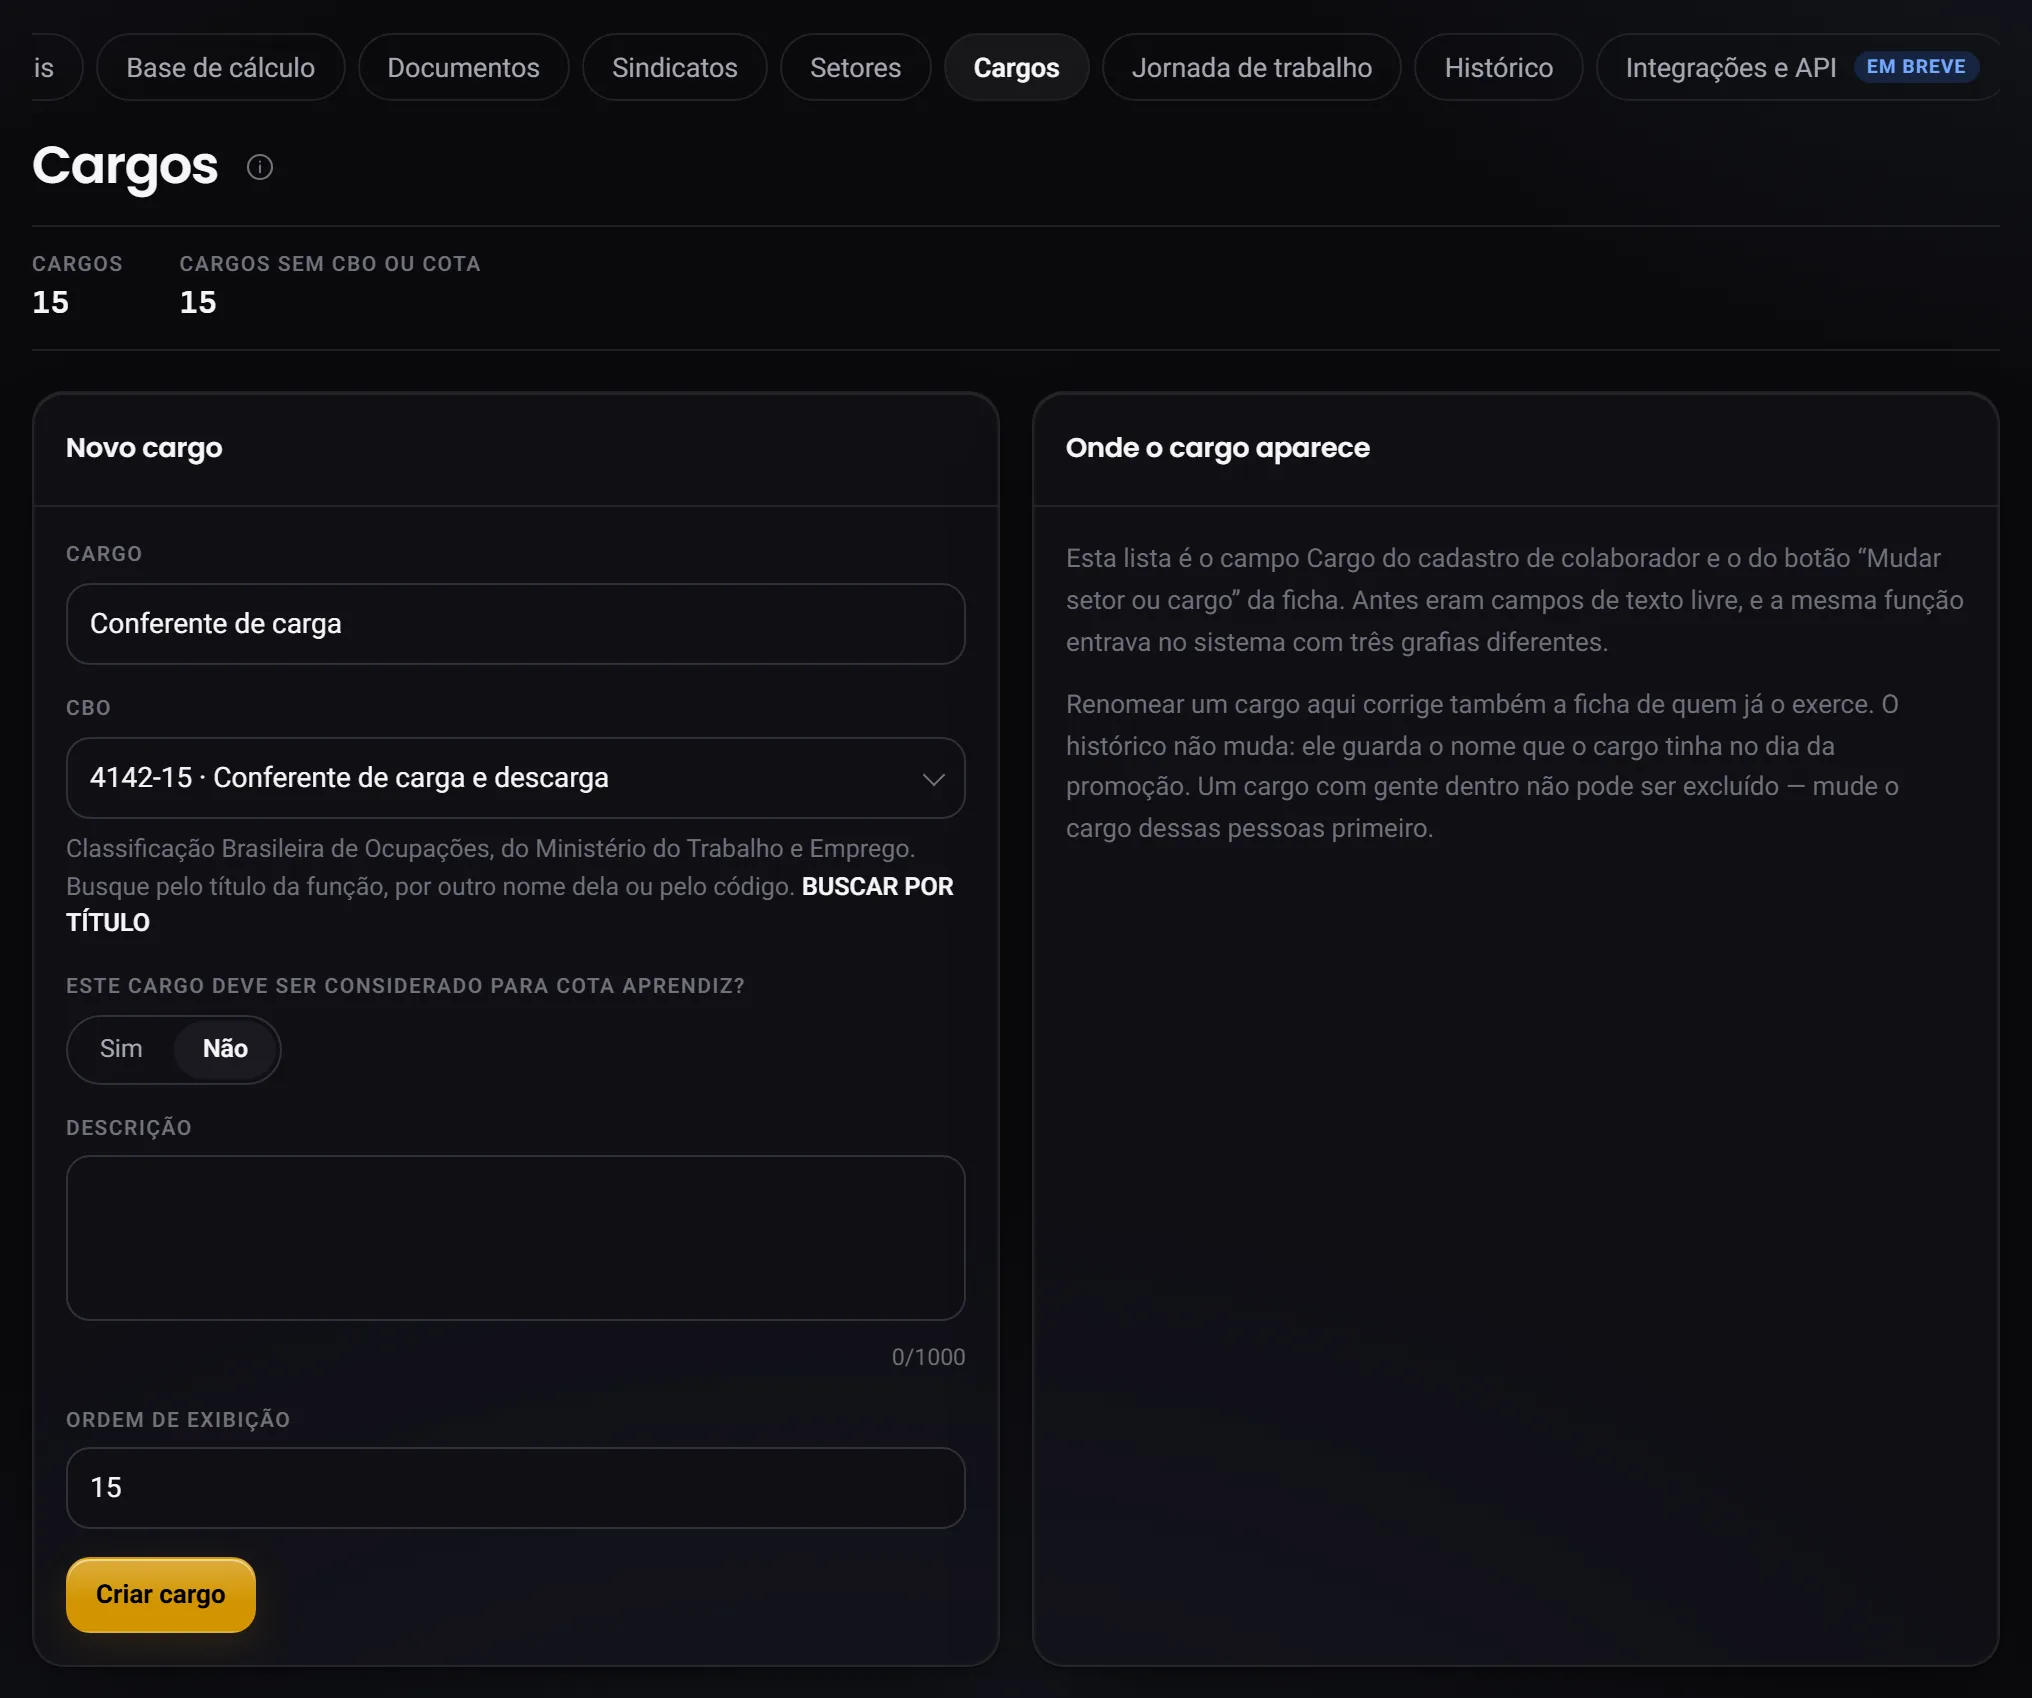2032x1698 pixels.
Task: Focus the Cargo name input field
Action: 516,624
